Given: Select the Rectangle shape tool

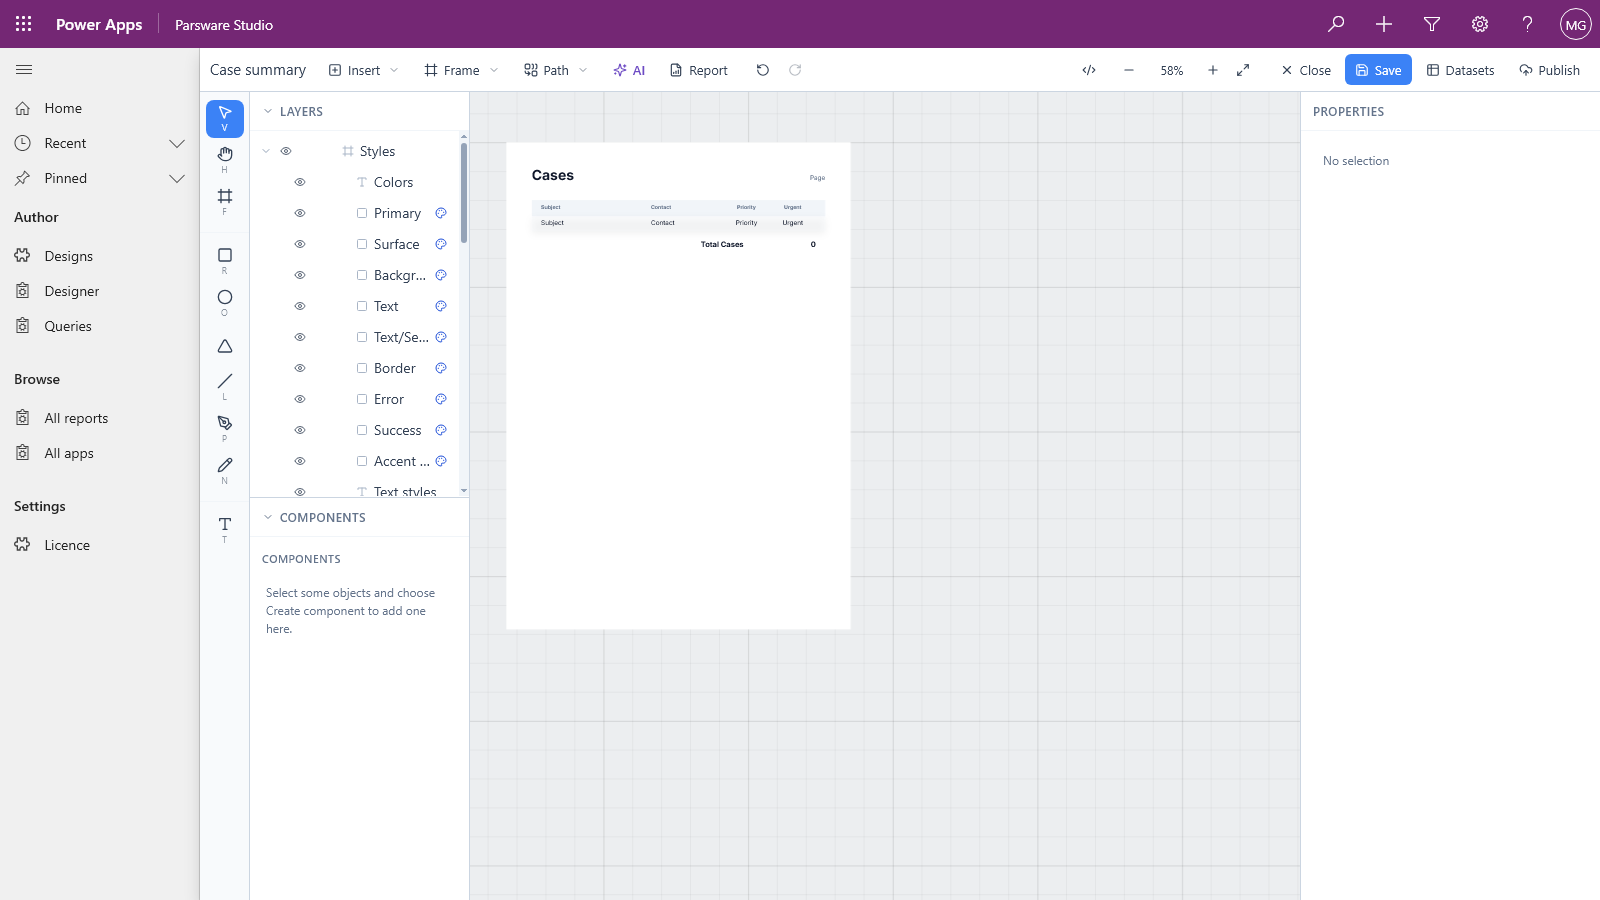Looking at the screenshot, I should click(225, 260).
